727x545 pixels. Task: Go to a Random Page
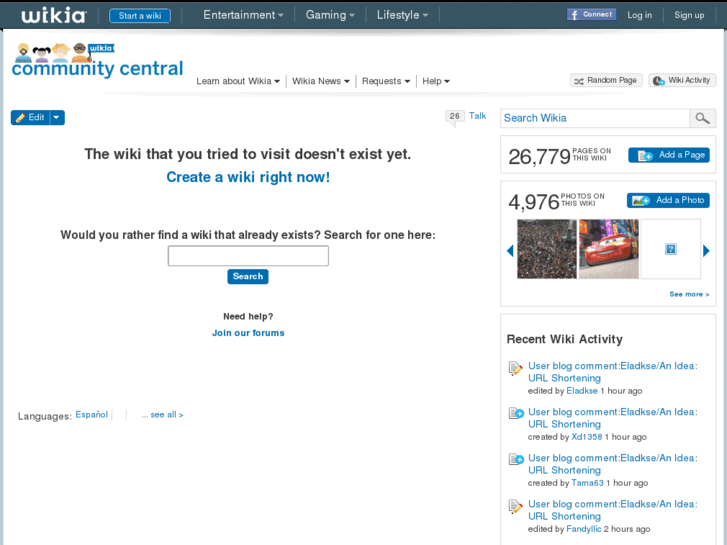point(606,80)
